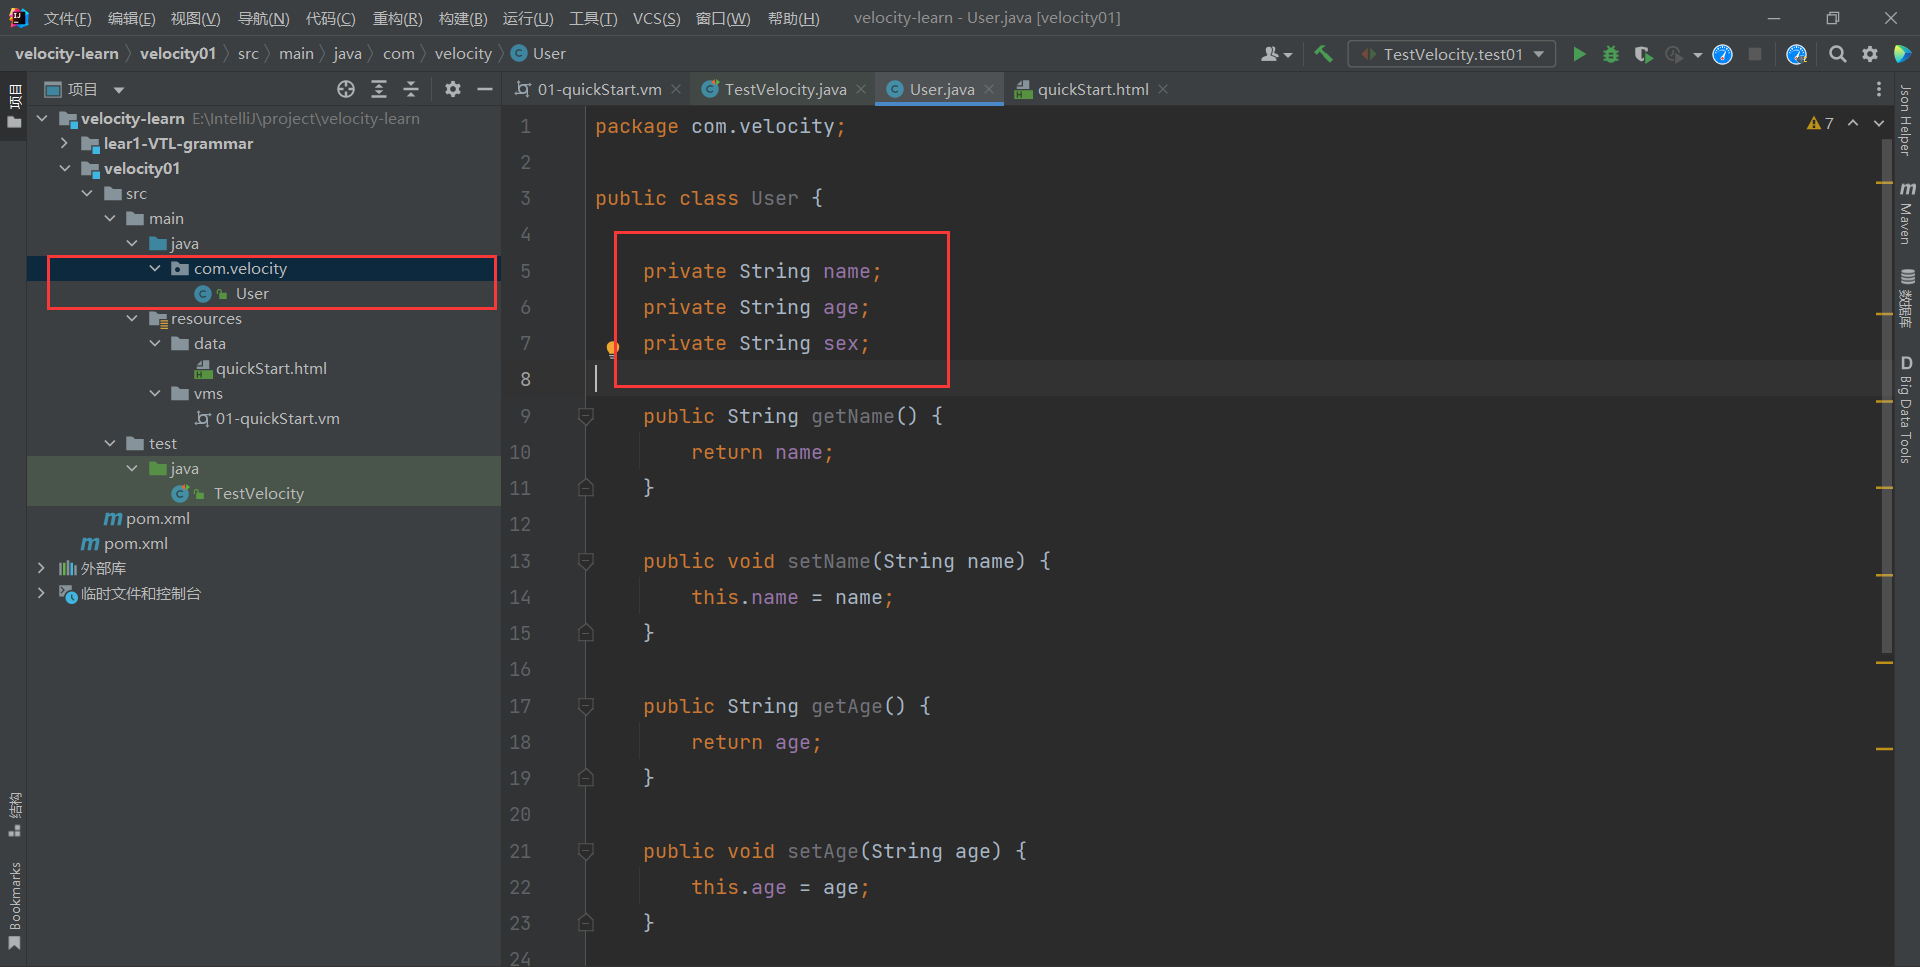Go to next highlighted error arrow

[x=1879, y=123]
